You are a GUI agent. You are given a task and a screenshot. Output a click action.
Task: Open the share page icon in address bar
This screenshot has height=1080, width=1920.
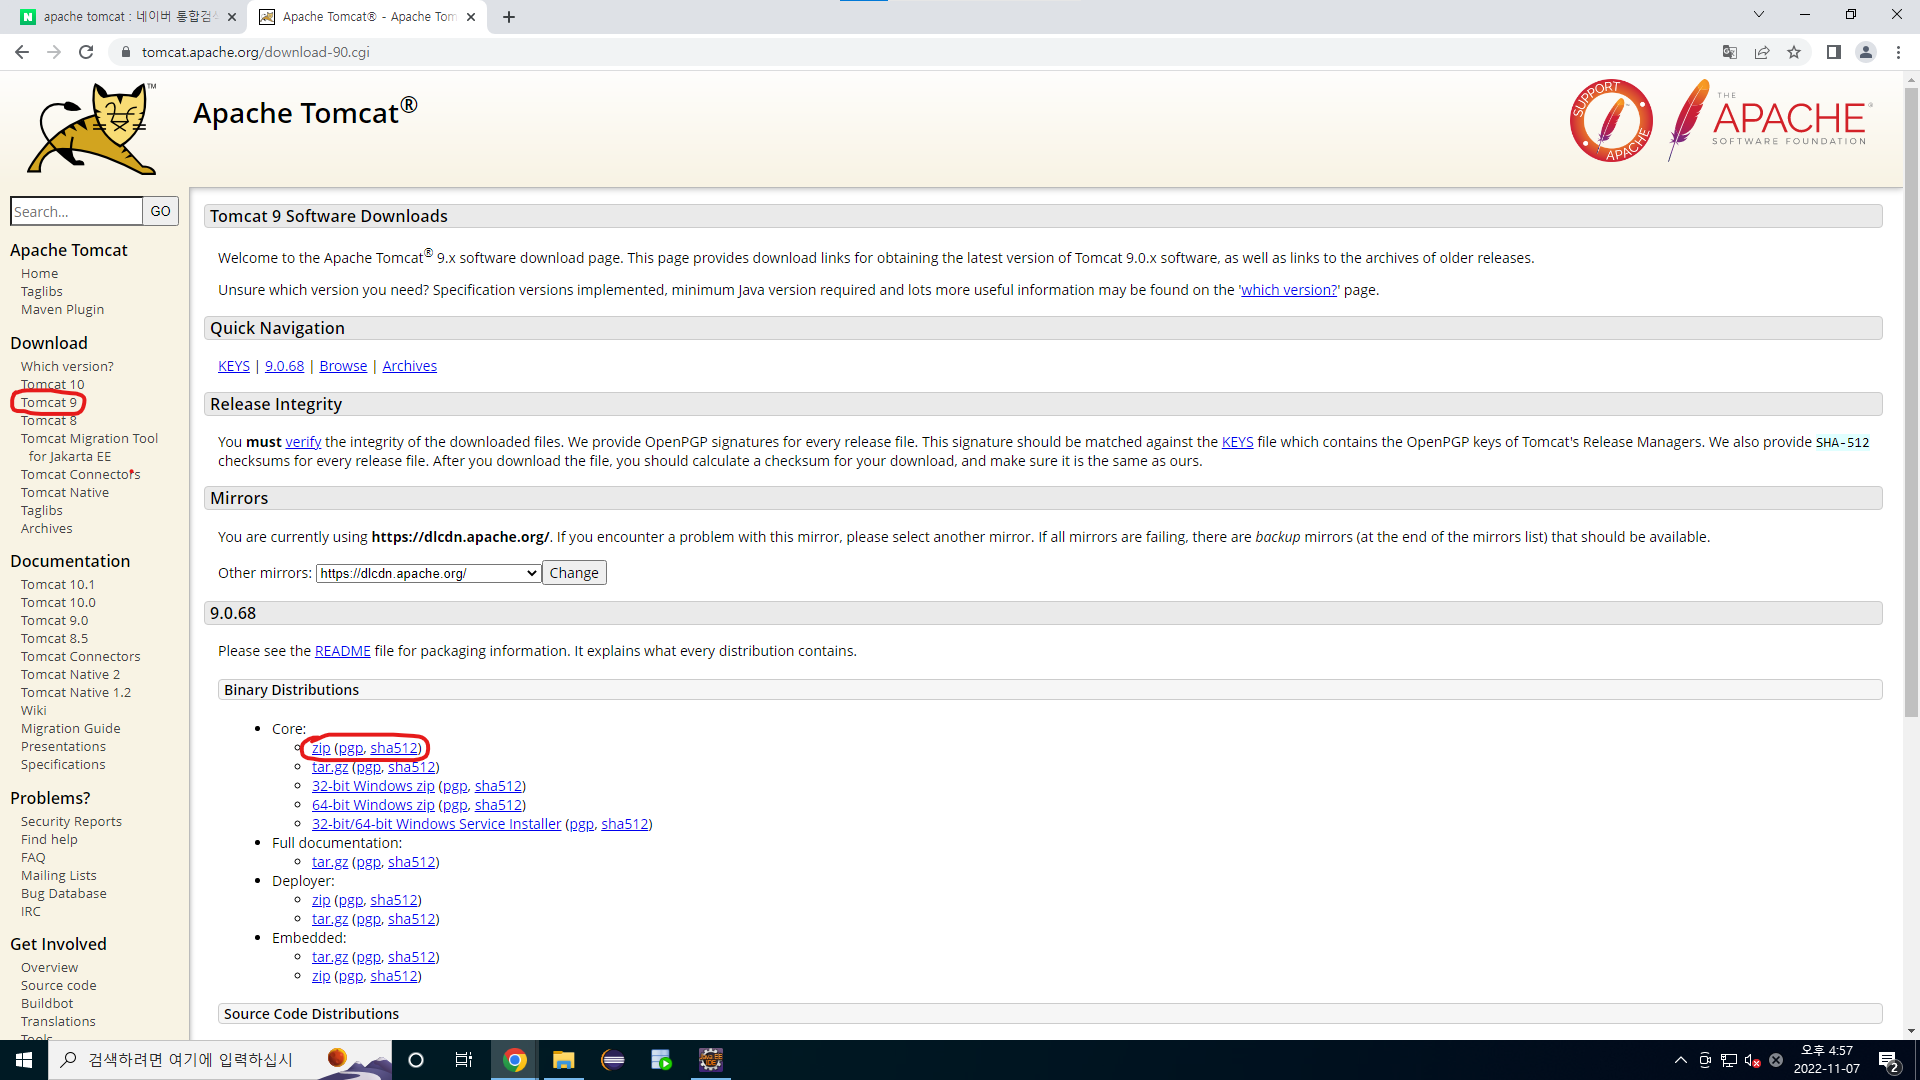tap(1762, 52)
